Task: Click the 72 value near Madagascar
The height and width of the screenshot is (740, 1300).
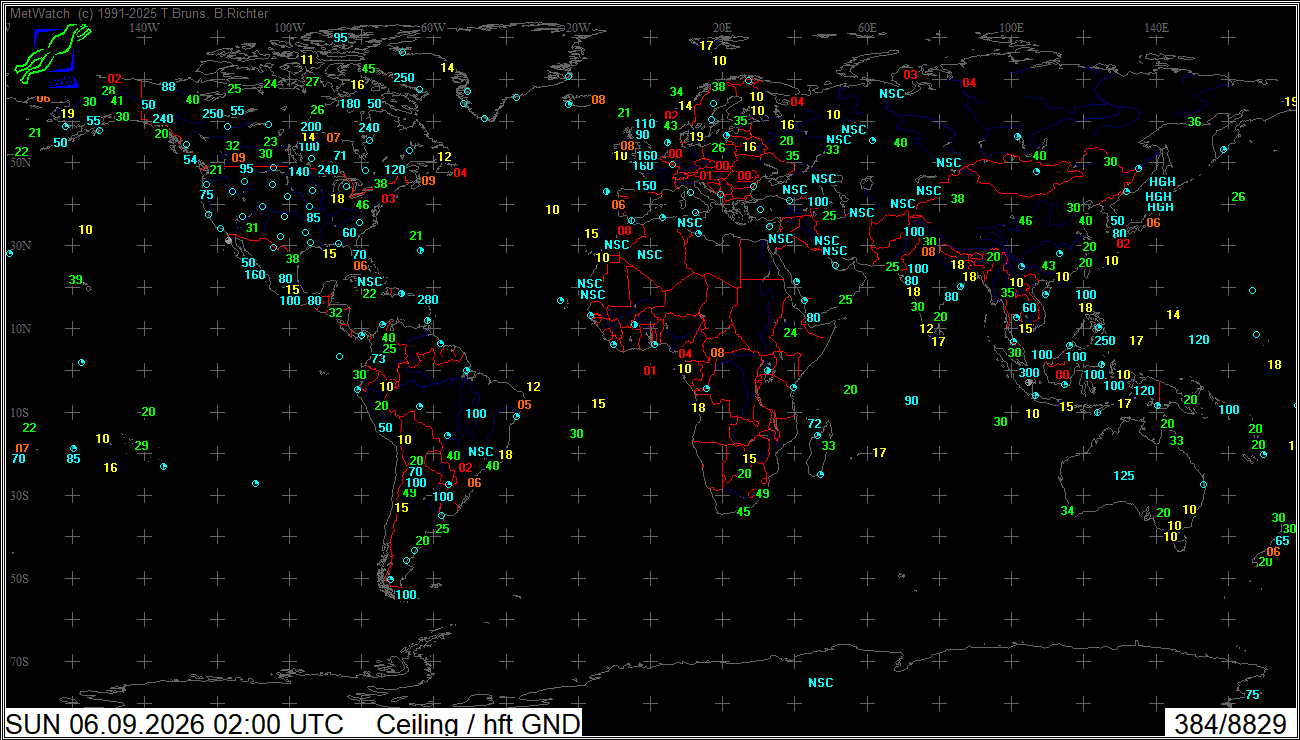Action: [814, 424]
